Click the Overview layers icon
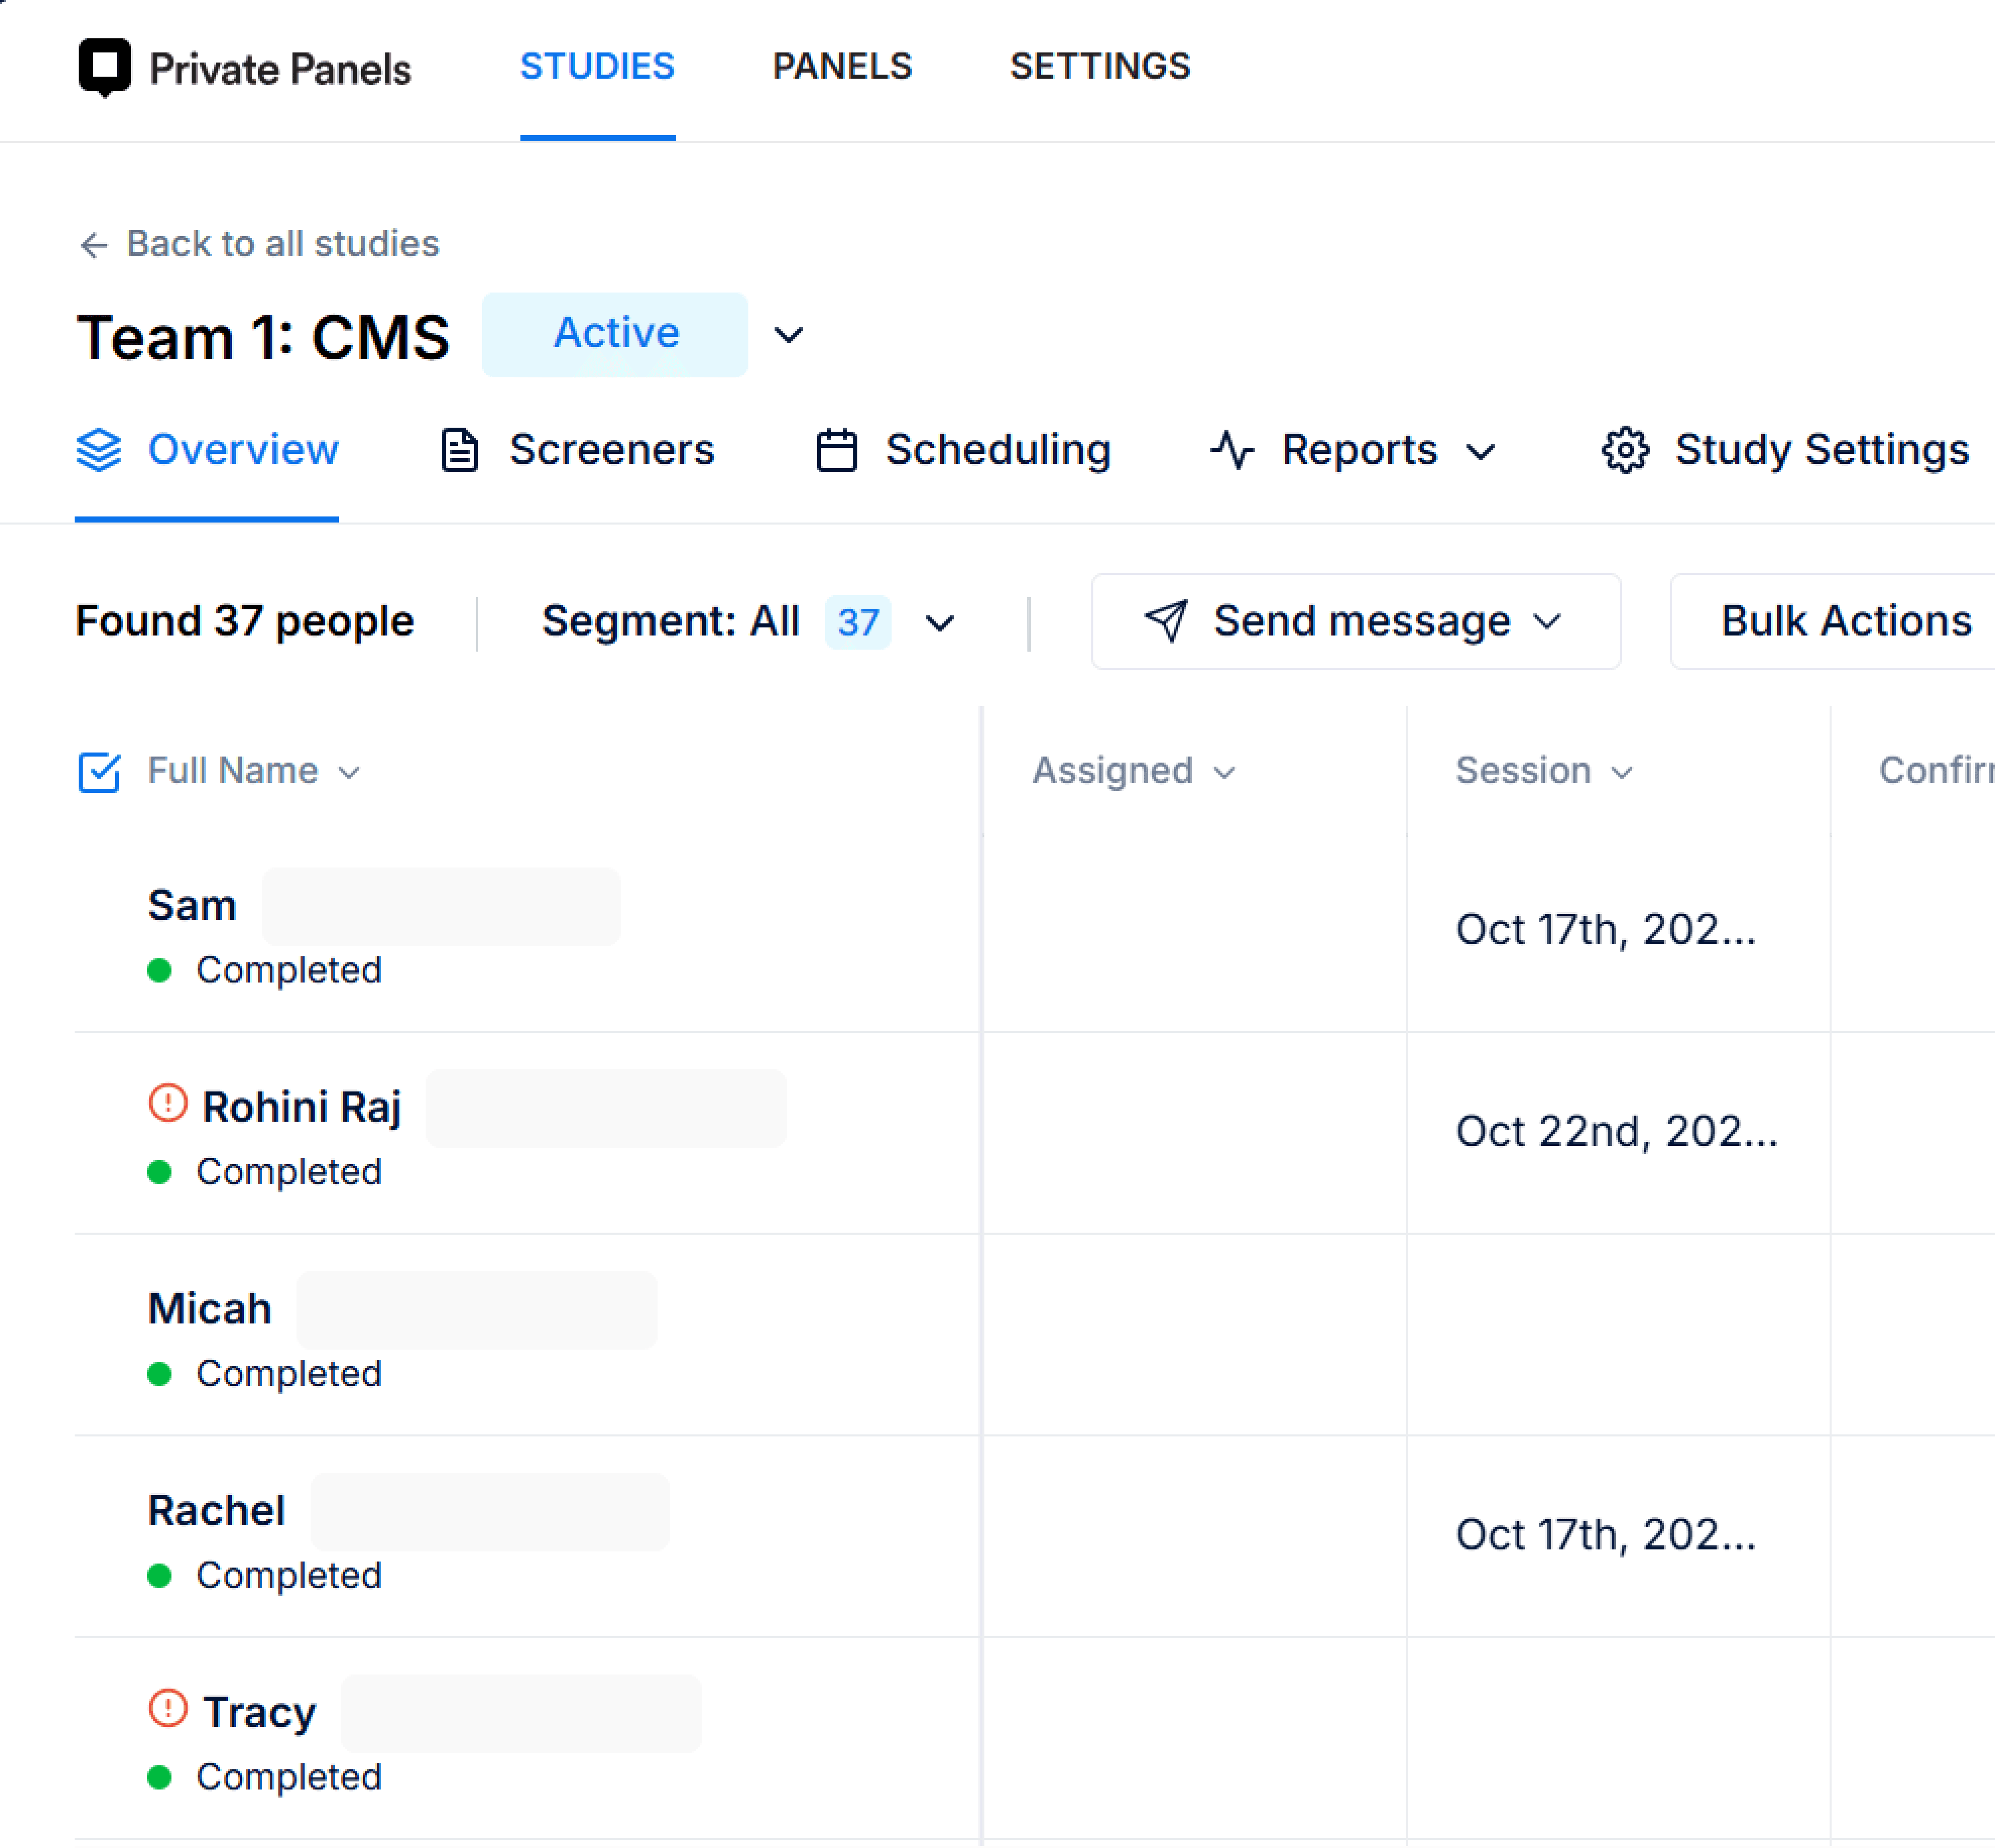The image size is (1995, 1848). tap(99, 450)
